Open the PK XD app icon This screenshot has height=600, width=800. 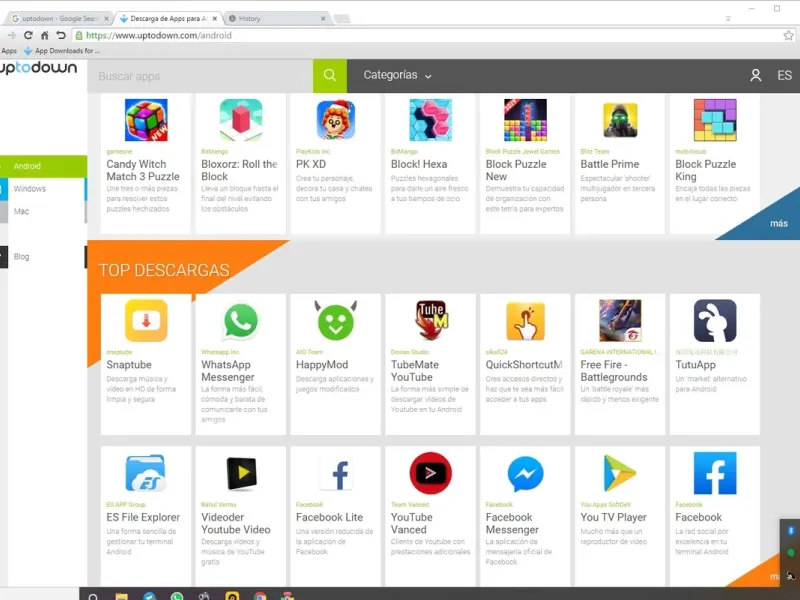click(336, 120)
